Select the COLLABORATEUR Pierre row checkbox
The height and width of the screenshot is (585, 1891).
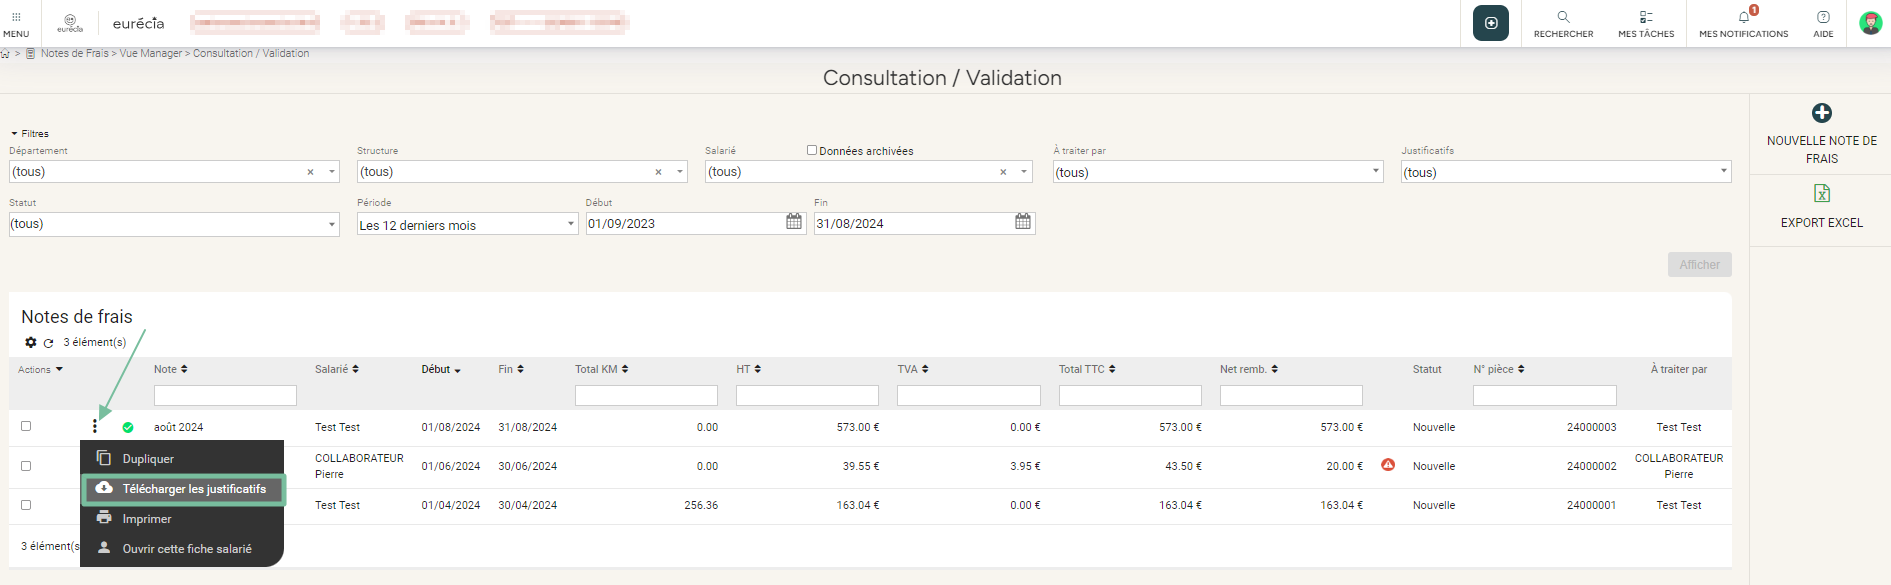(26, 466)
